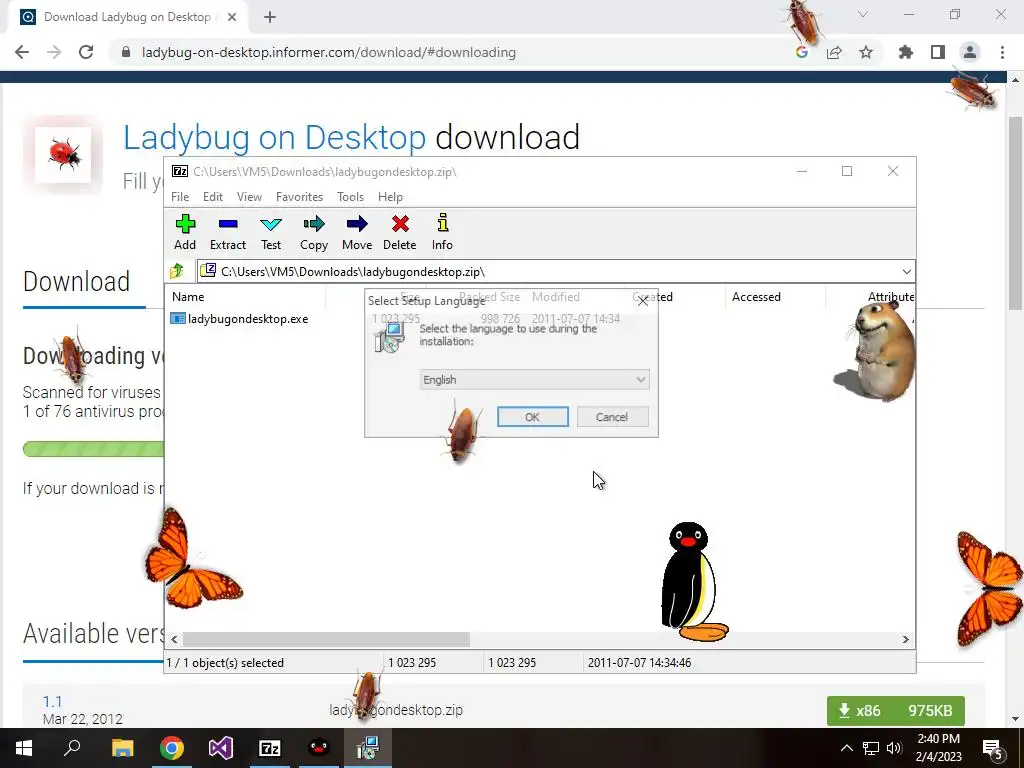Image resolution: width=1024 pixels, height=768 pixels.
Task: Click the green x86 975KB download button
Action: [x=895, y=711]
